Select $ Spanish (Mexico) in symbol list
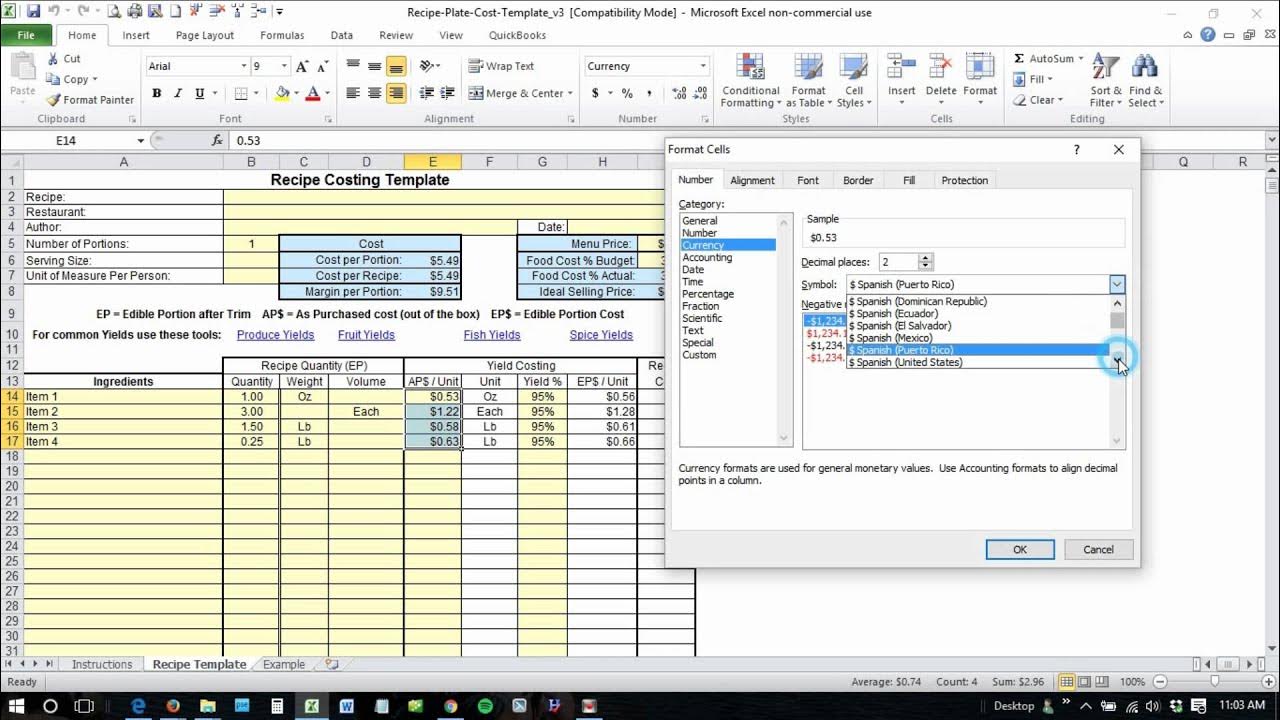The height and width of the screenshot is (720, 1280). pyautogui.click(x=978, y=338)
